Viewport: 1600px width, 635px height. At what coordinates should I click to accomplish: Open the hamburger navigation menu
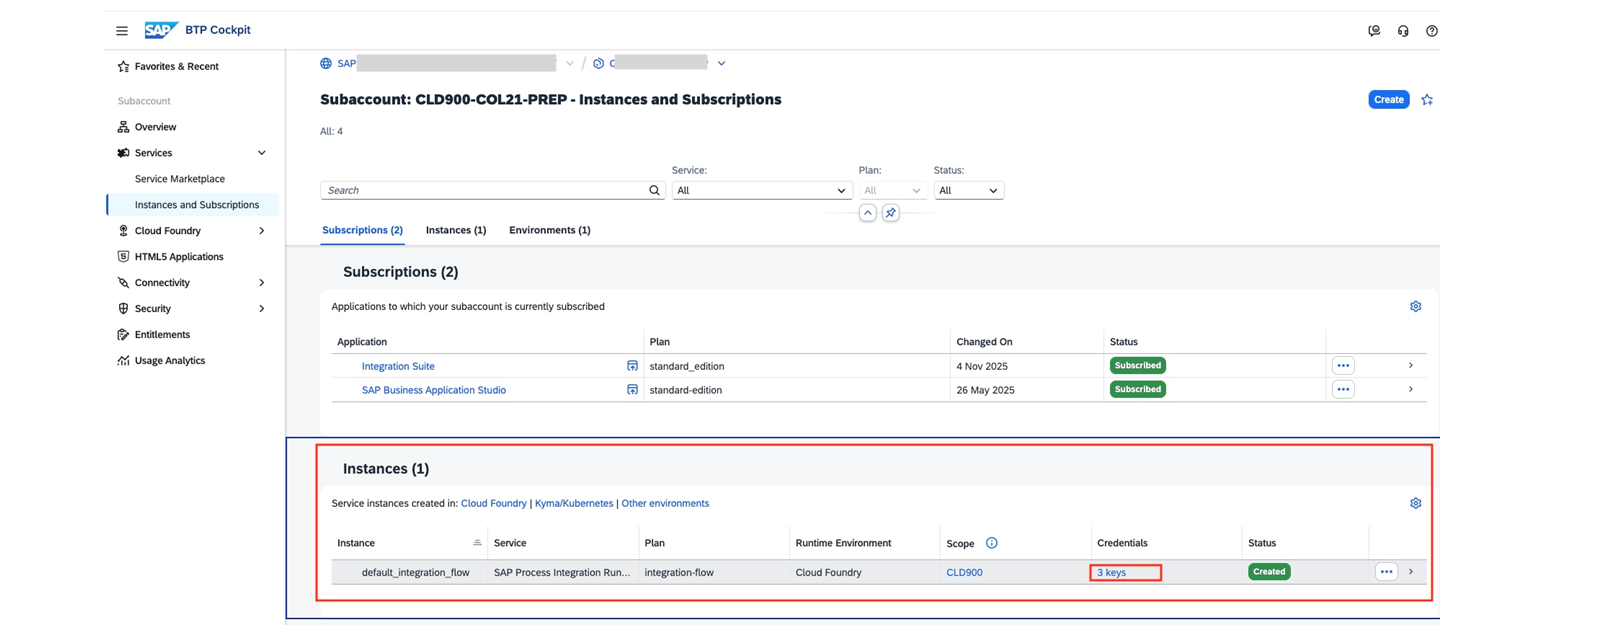coord(122,31)
